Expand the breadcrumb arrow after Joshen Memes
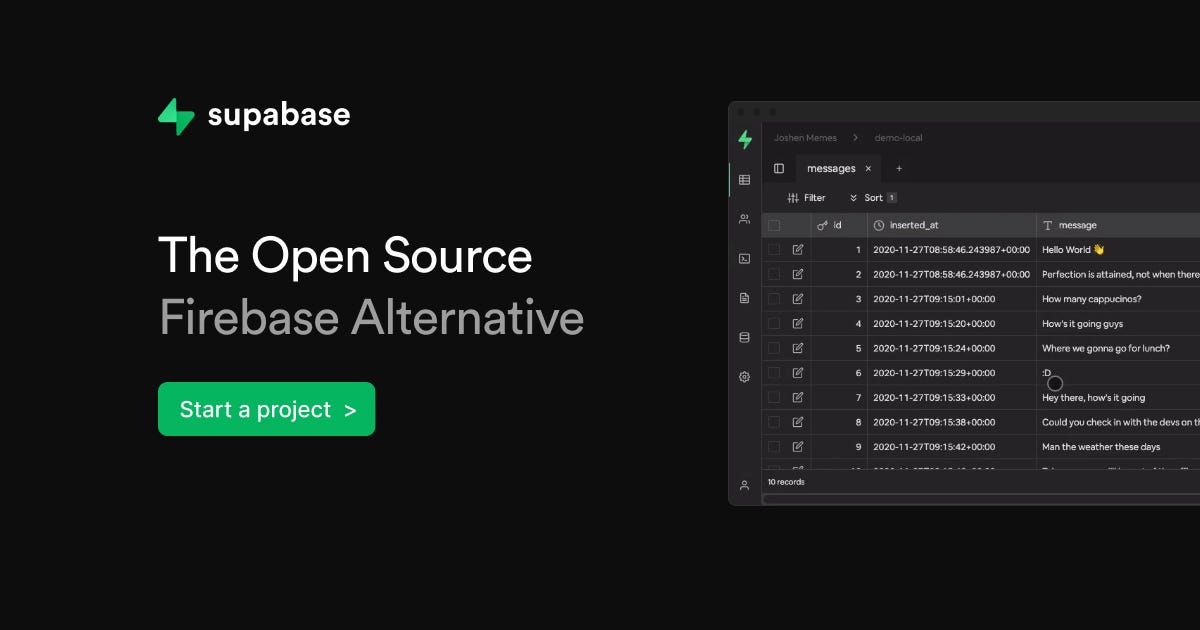Screen dimensions: 1200x630 coord(855,137)
